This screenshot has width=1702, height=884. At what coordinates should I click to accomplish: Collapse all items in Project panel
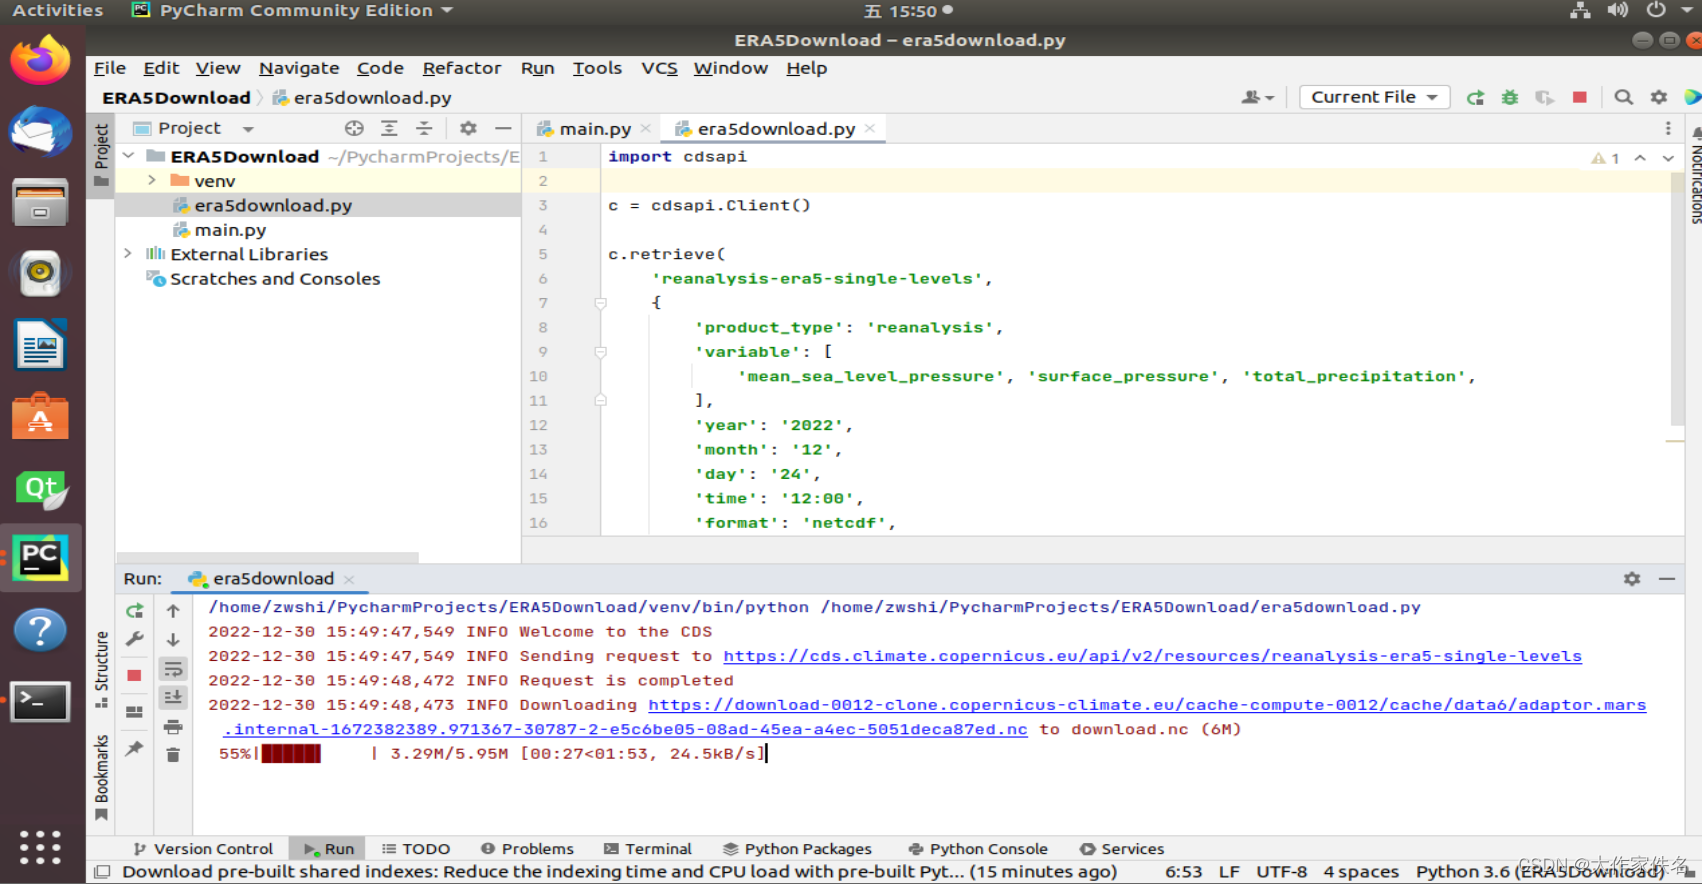424,128
